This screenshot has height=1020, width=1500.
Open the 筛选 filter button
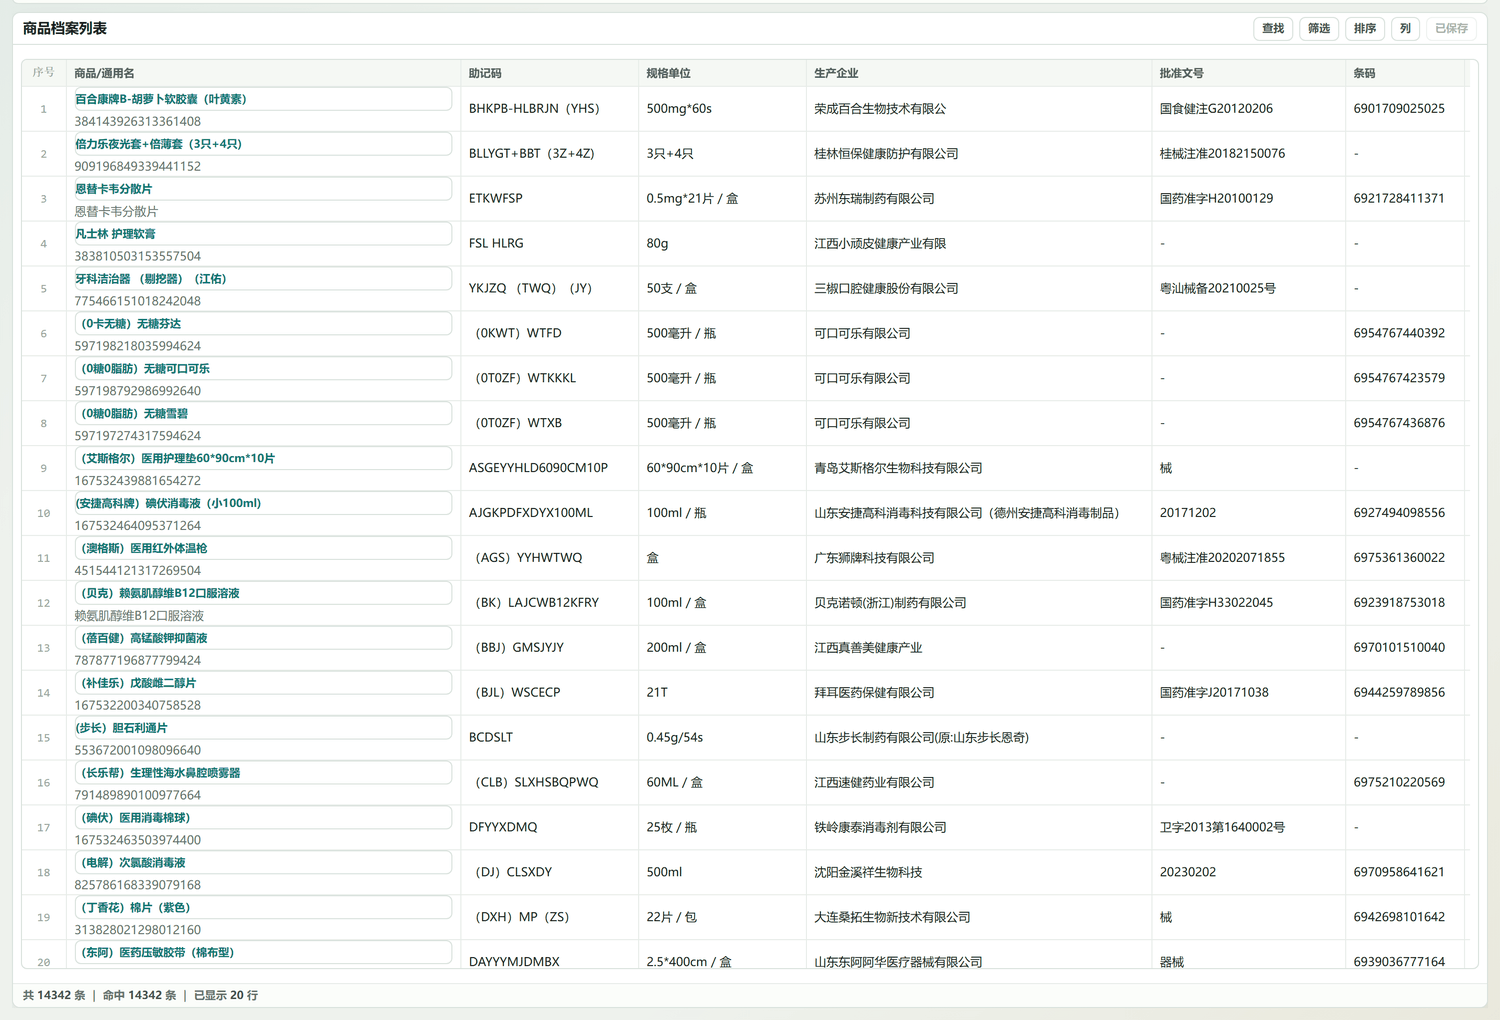point(1319,29)
